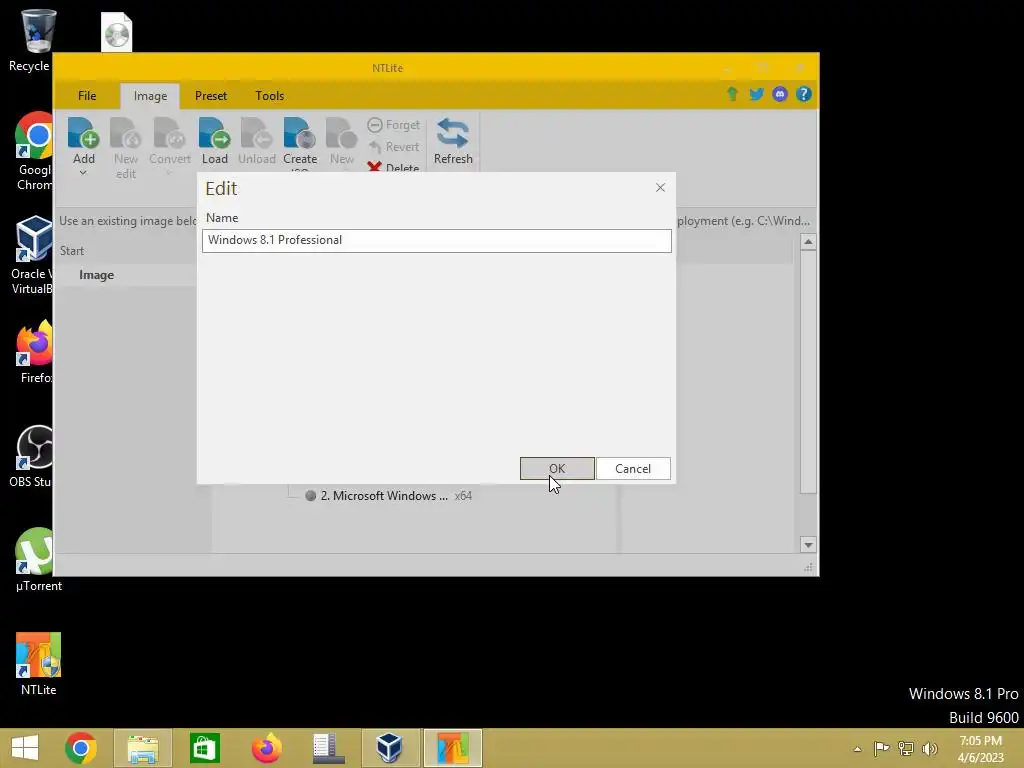1024x768 pixels.
Task: Open the network tray icon
Action: pos(906,748)
